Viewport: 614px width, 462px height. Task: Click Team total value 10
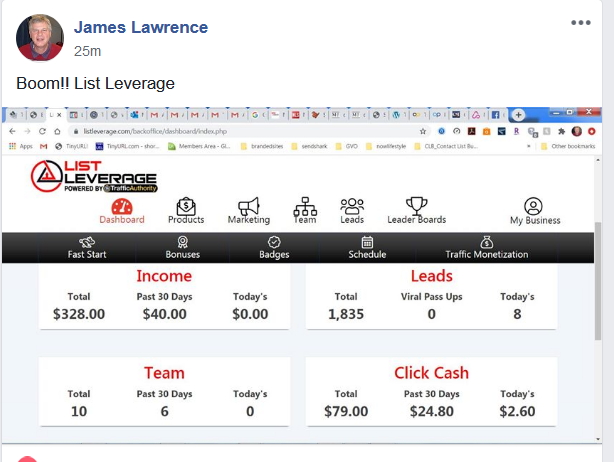click(79, 411)
